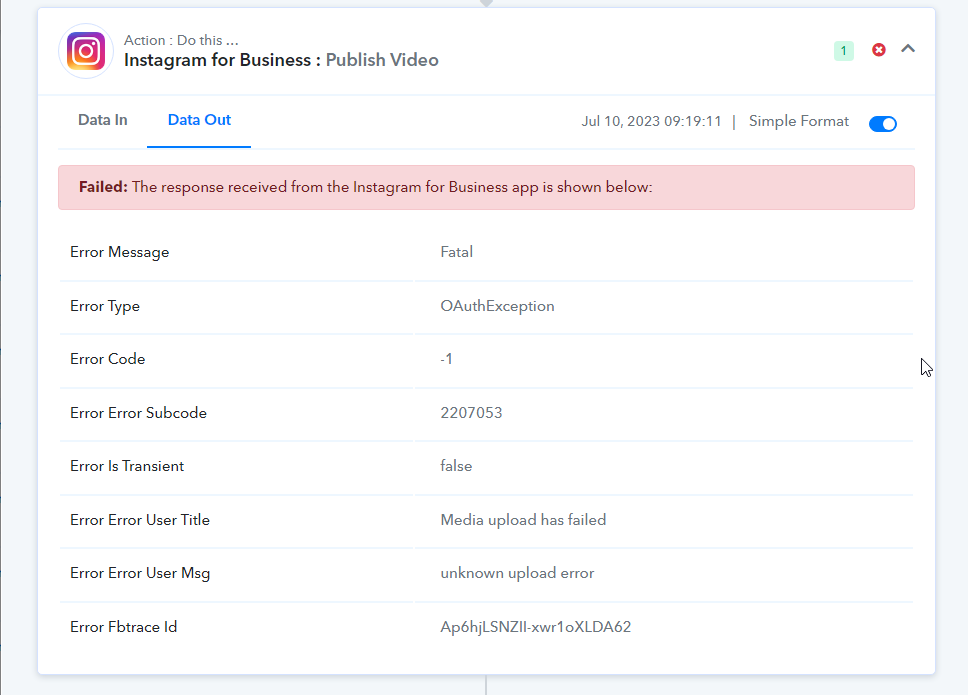
Task: Click the Error Error User Msg label
Action: (140, 573)
